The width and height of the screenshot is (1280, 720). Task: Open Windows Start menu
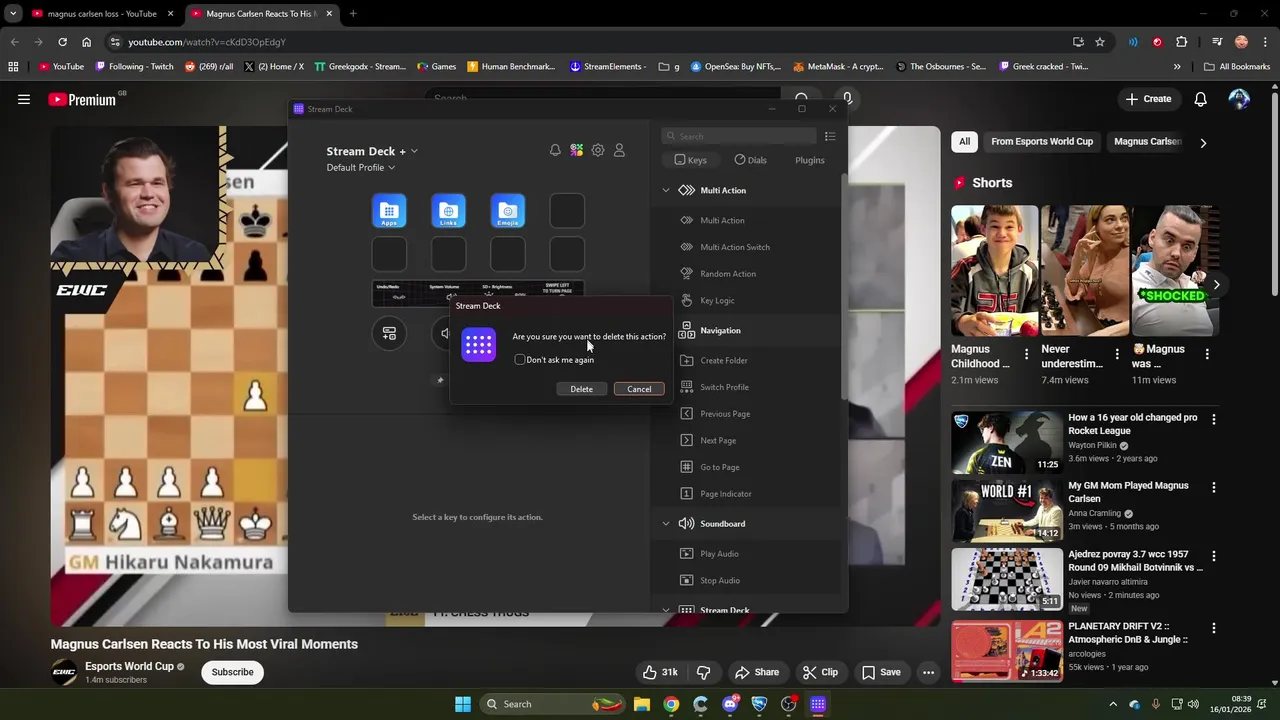tap(463, 704)
